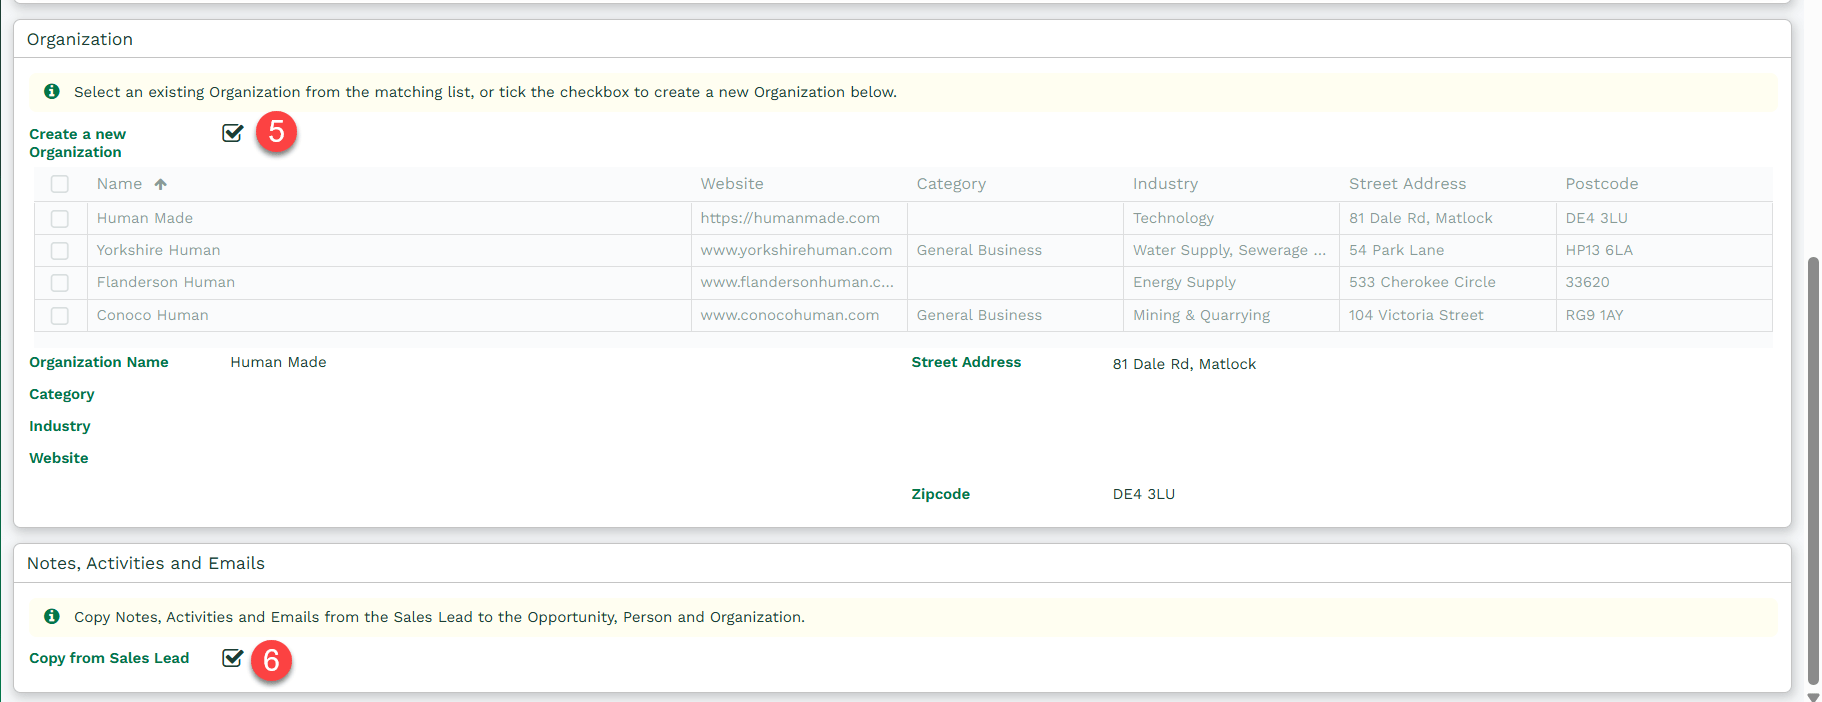Untick the Copy from Sales Lead checkbox

click(x=233, y=658)
